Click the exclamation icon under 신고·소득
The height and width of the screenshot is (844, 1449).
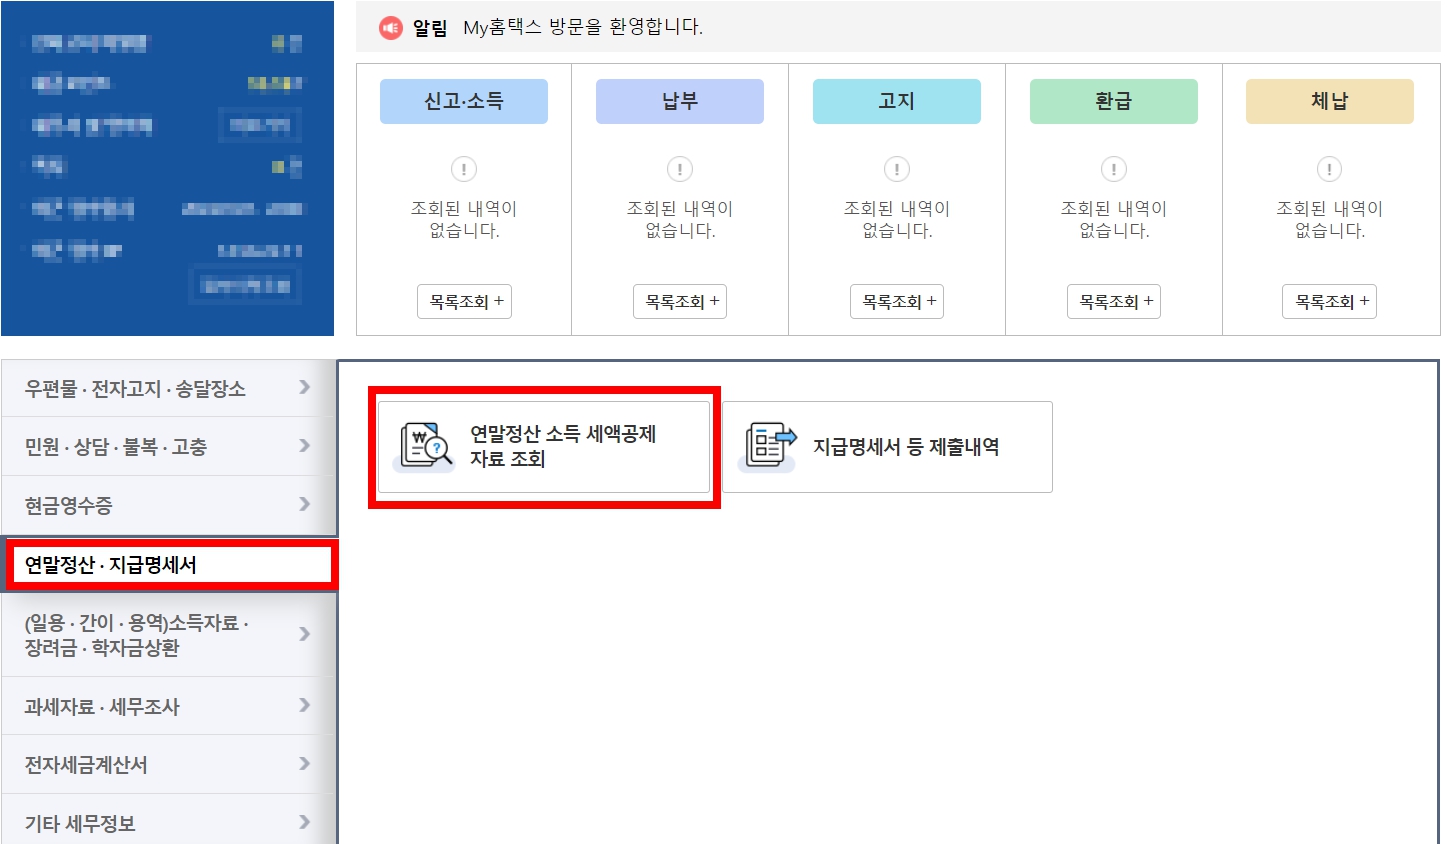(x=464, y=169)
